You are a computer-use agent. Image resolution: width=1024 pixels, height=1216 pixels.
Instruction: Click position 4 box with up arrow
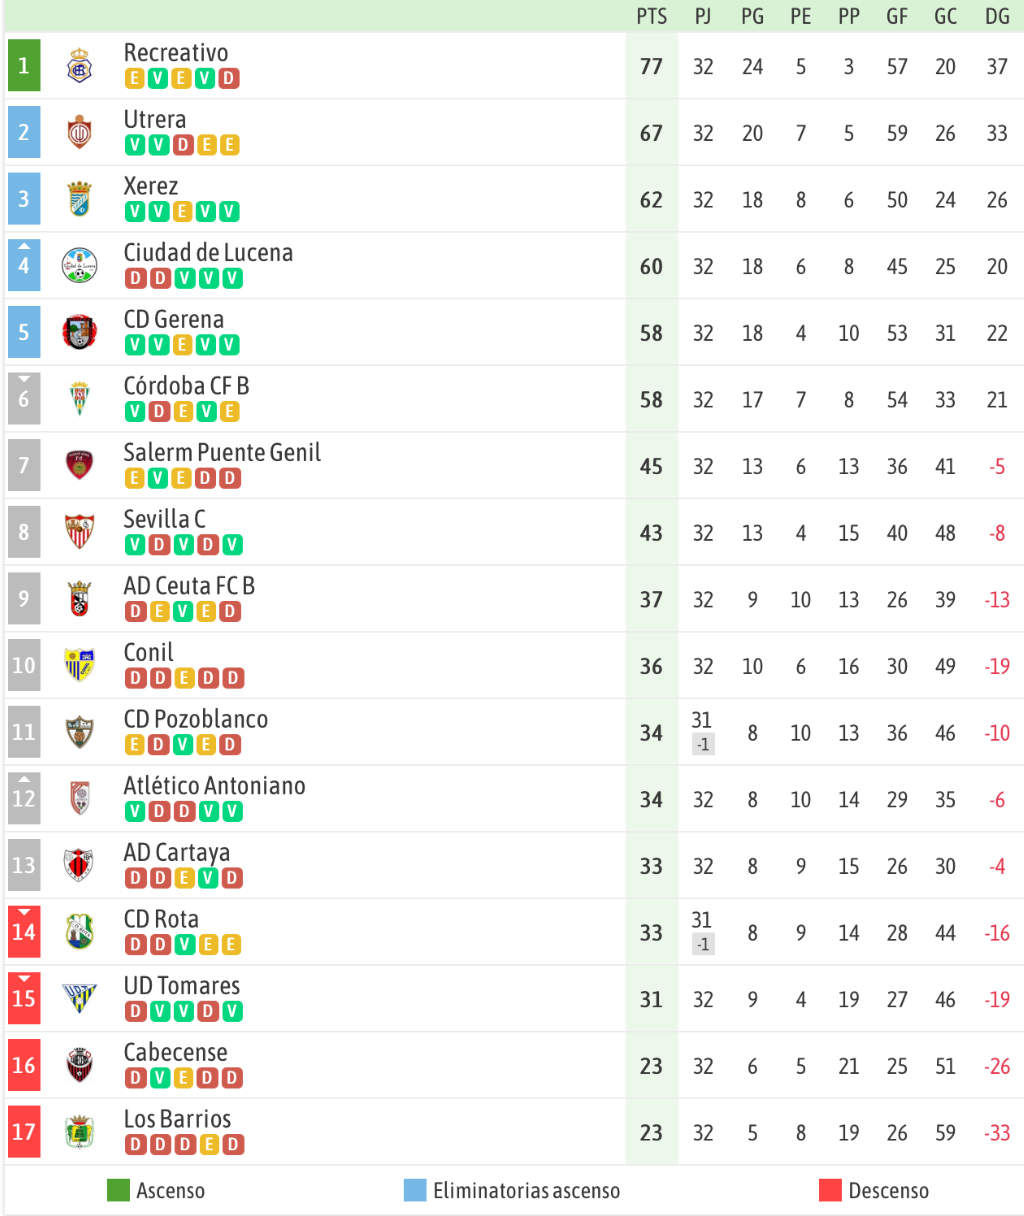click(24, 265)
